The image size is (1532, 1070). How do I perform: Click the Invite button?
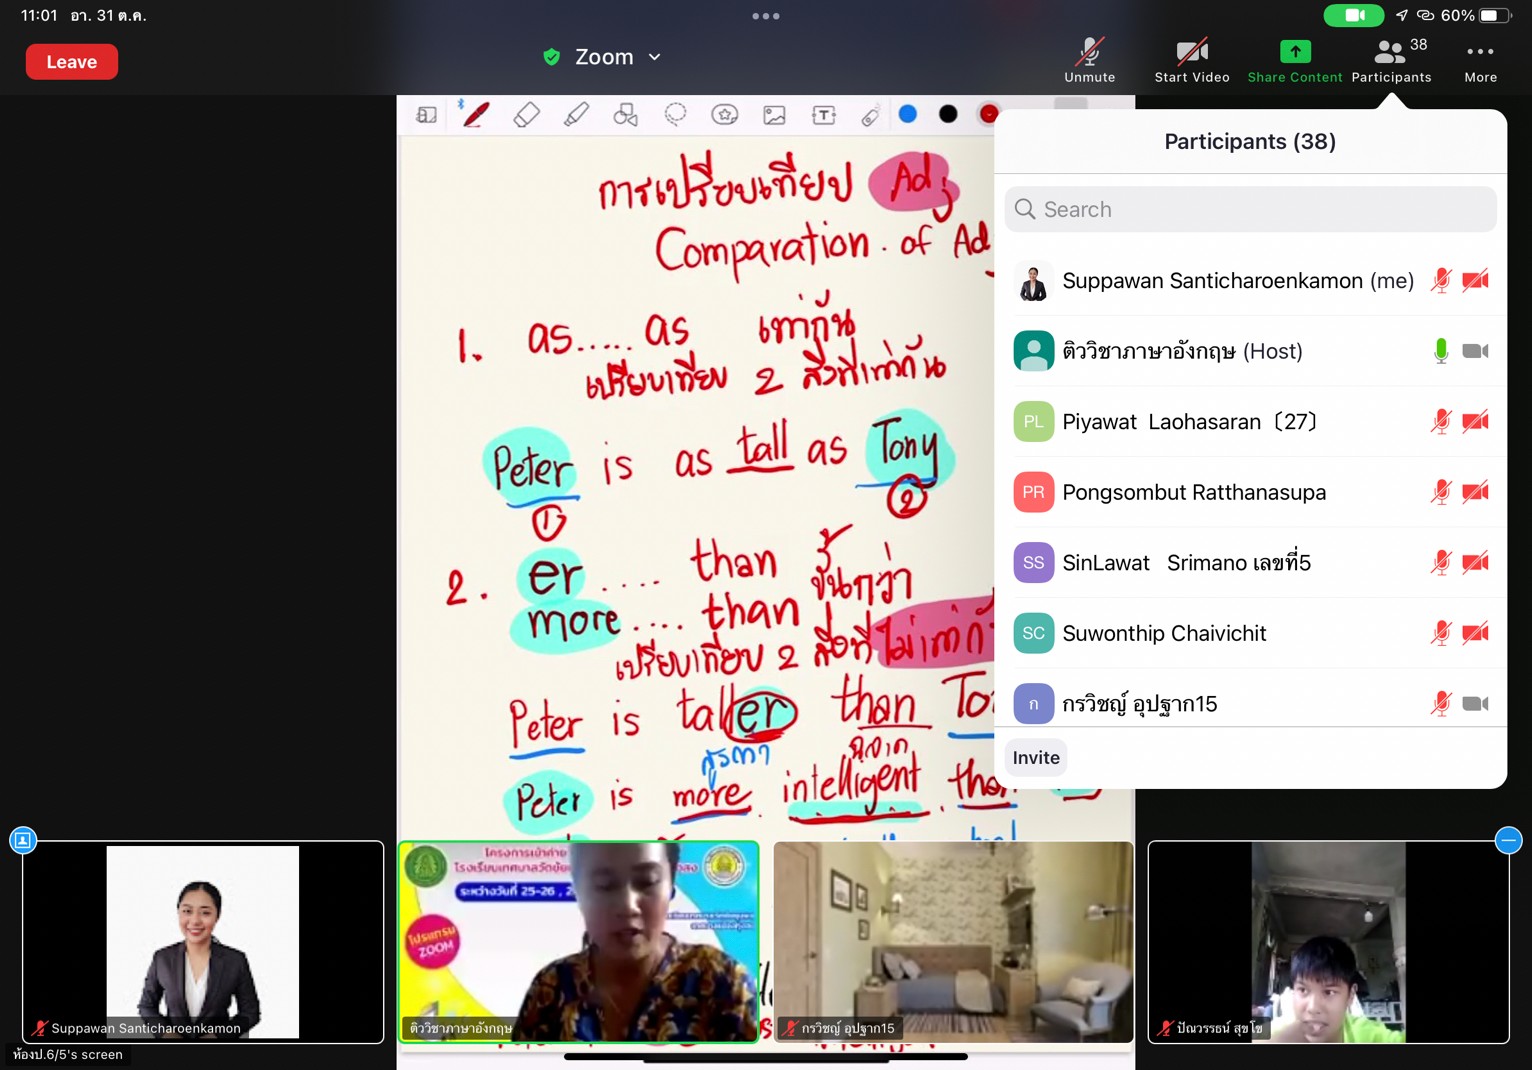pyautogui.click(x=1035, y=758)
